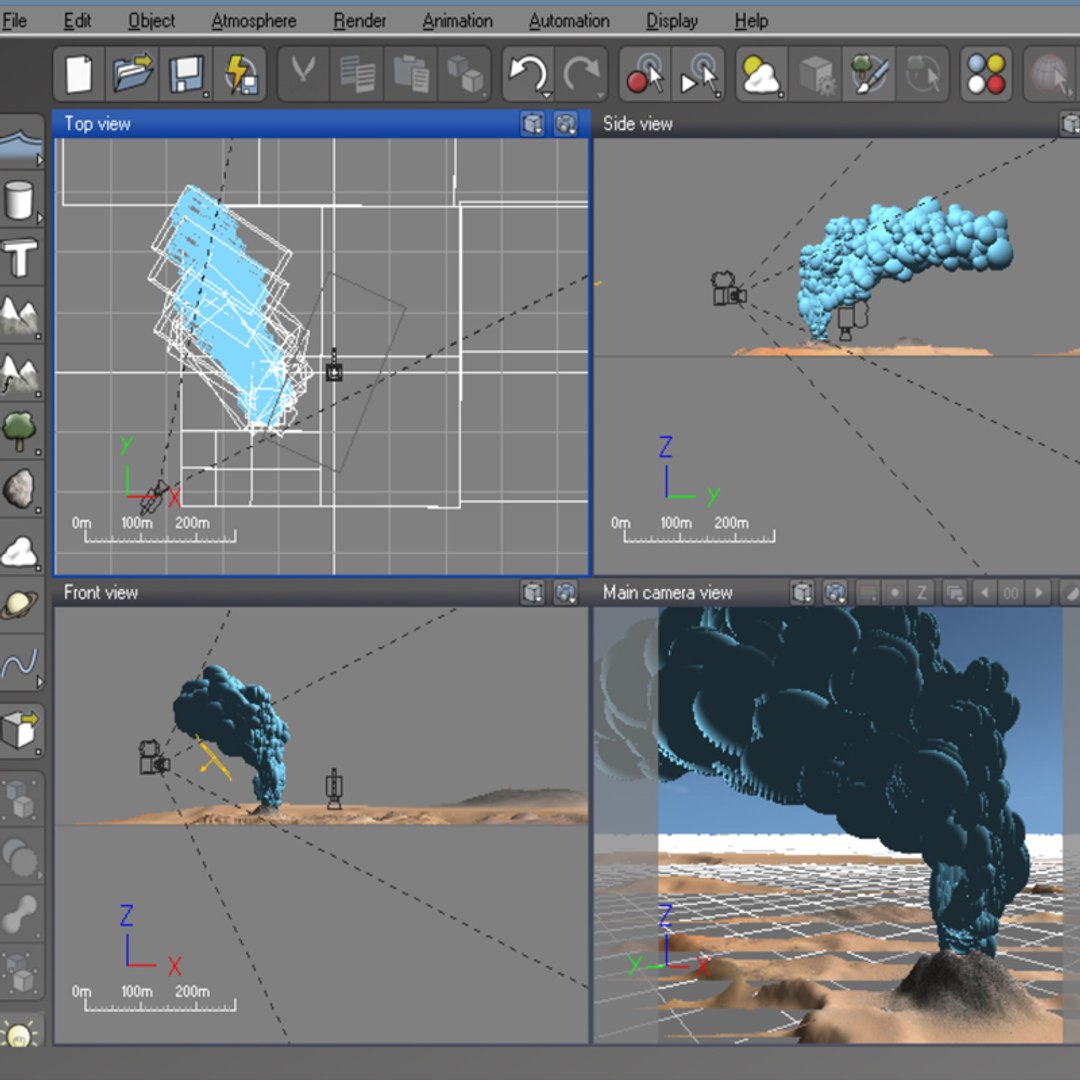Import an object with the box-arrow icon
The height and width of the screenshot is (1080, 1080).
(21, 730)
